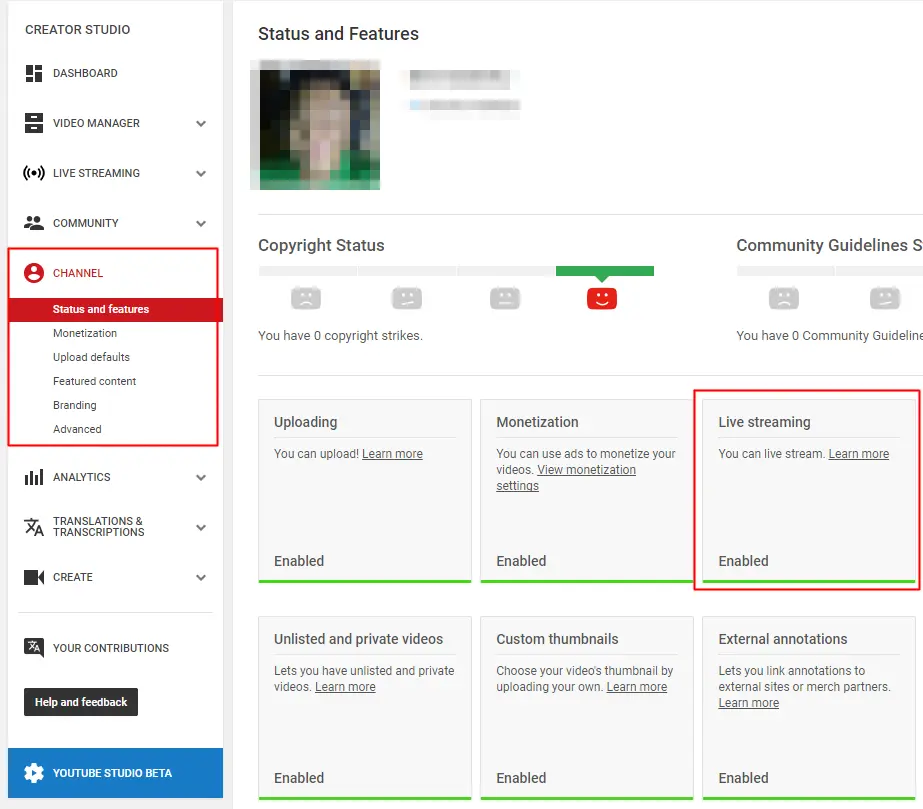Expand the Video Manager section
The width and height of the screenshot is (923, 809).
click(x=201, y=124)
